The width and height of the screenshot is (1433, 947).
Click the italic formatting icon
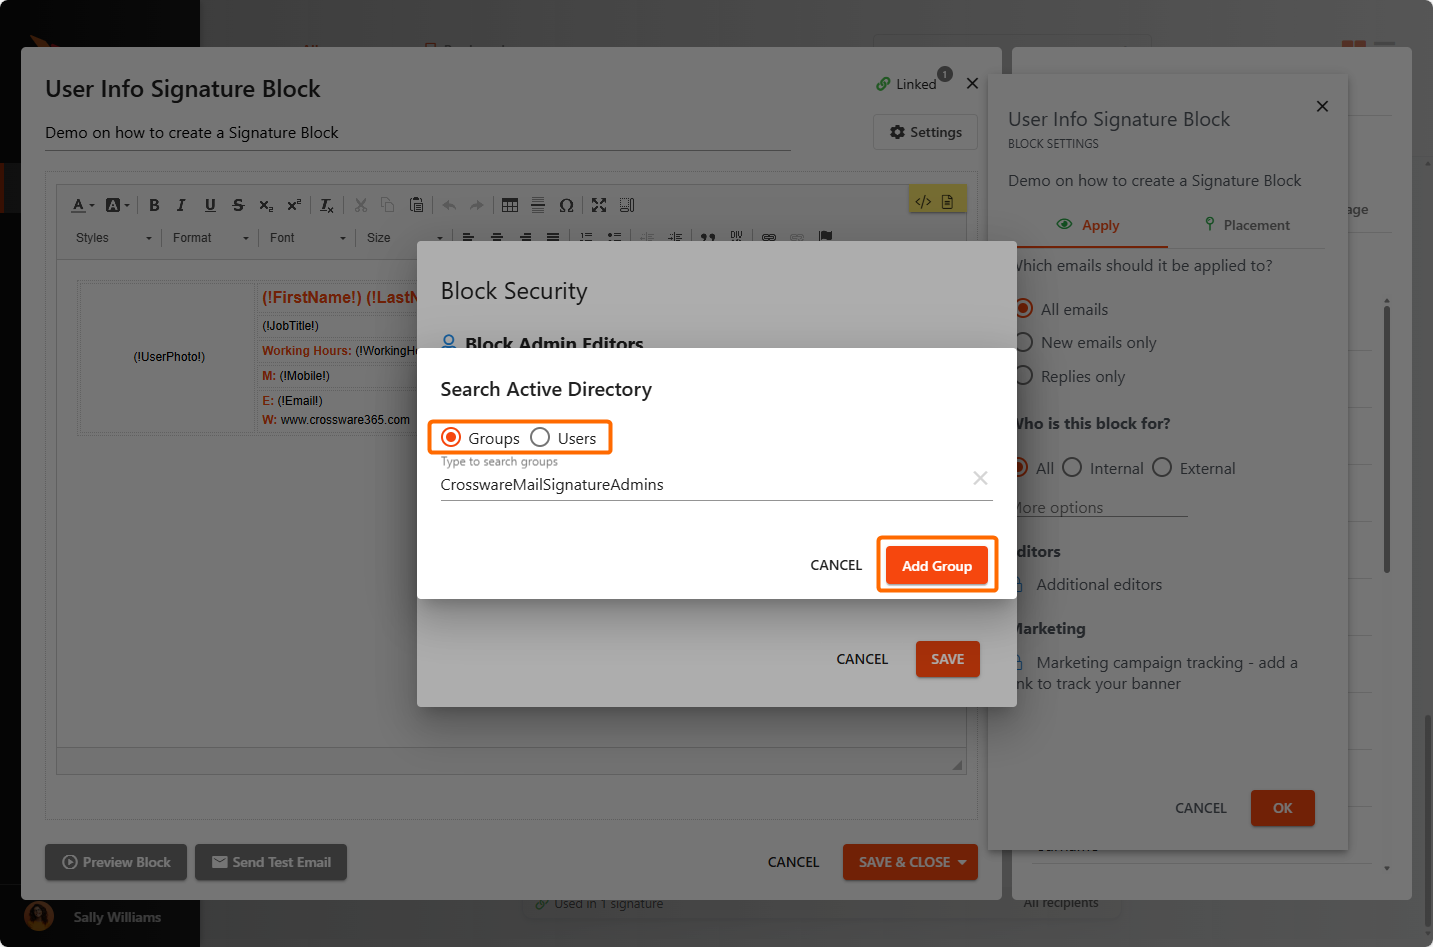pyautogui.click(x=181, y=205)
